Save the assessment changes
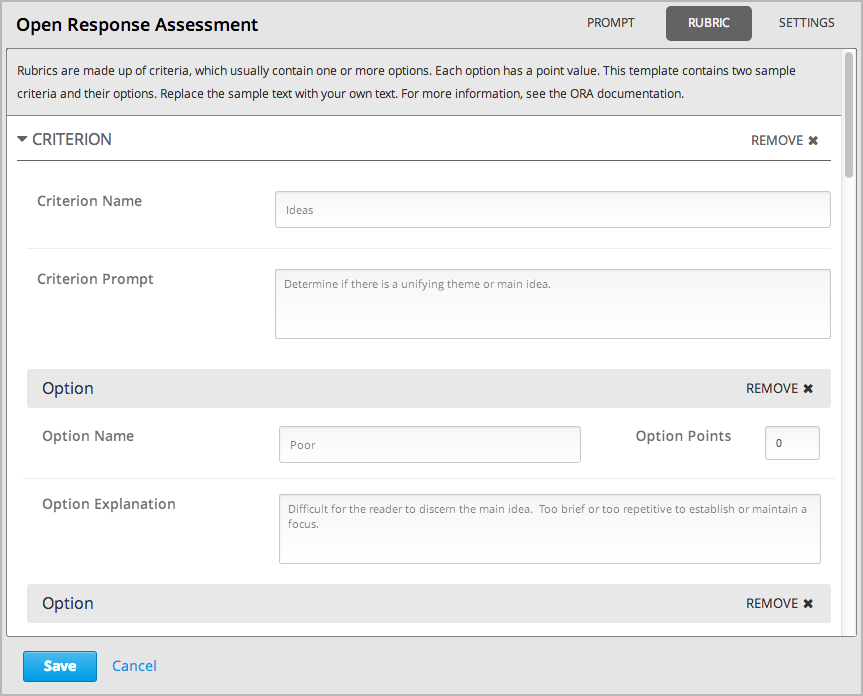863x696 pixels. [60, 666]
